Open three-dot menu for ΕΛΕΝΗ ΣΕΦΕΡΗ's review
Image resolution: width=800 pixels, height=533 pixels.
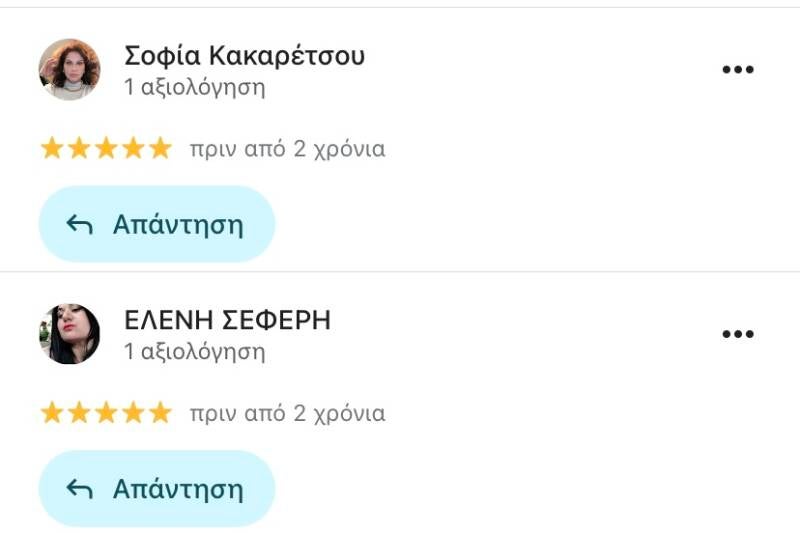click(x=738, y=334)
